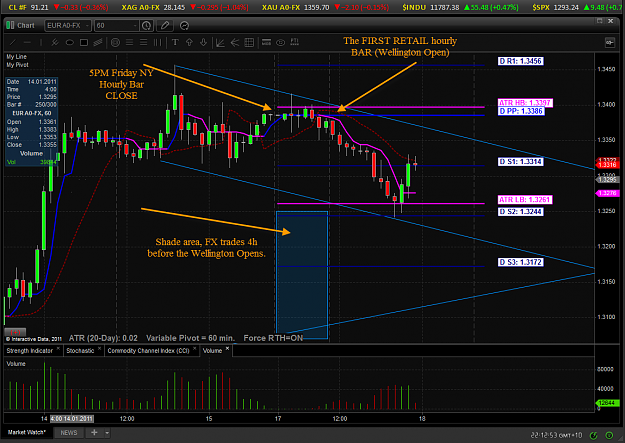The width and height of the screenshot is (625, 443).
Task: Click the XAU A0-FX ticker quote
Action: click(x=325, y=7)
